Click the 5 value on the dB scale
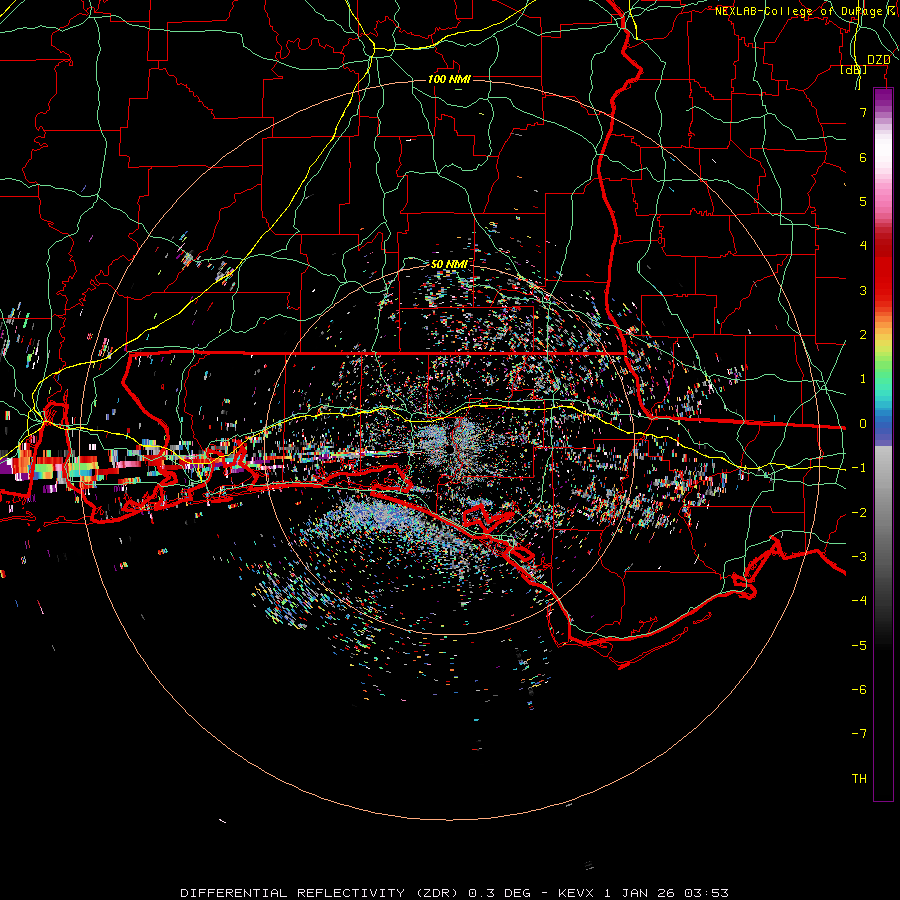Viewport: 900px width, 900px height. click(863, 201)
